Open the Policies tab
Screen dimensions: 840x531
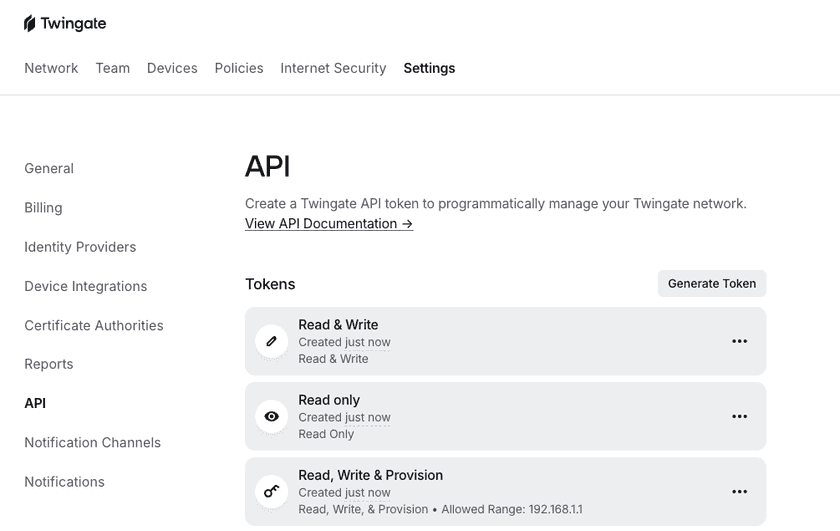(239, 68)
